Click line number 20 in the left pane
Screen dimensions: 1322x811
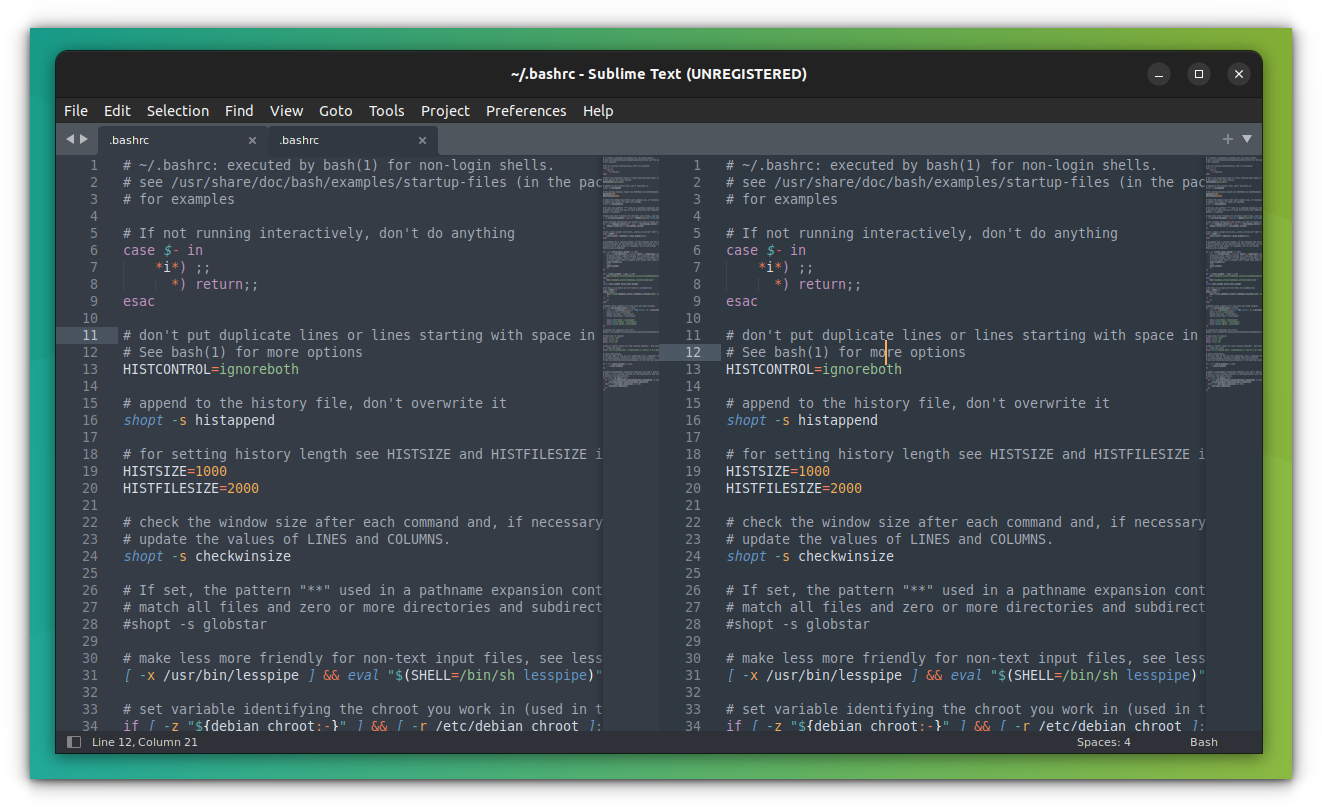[x=90, y=488]
